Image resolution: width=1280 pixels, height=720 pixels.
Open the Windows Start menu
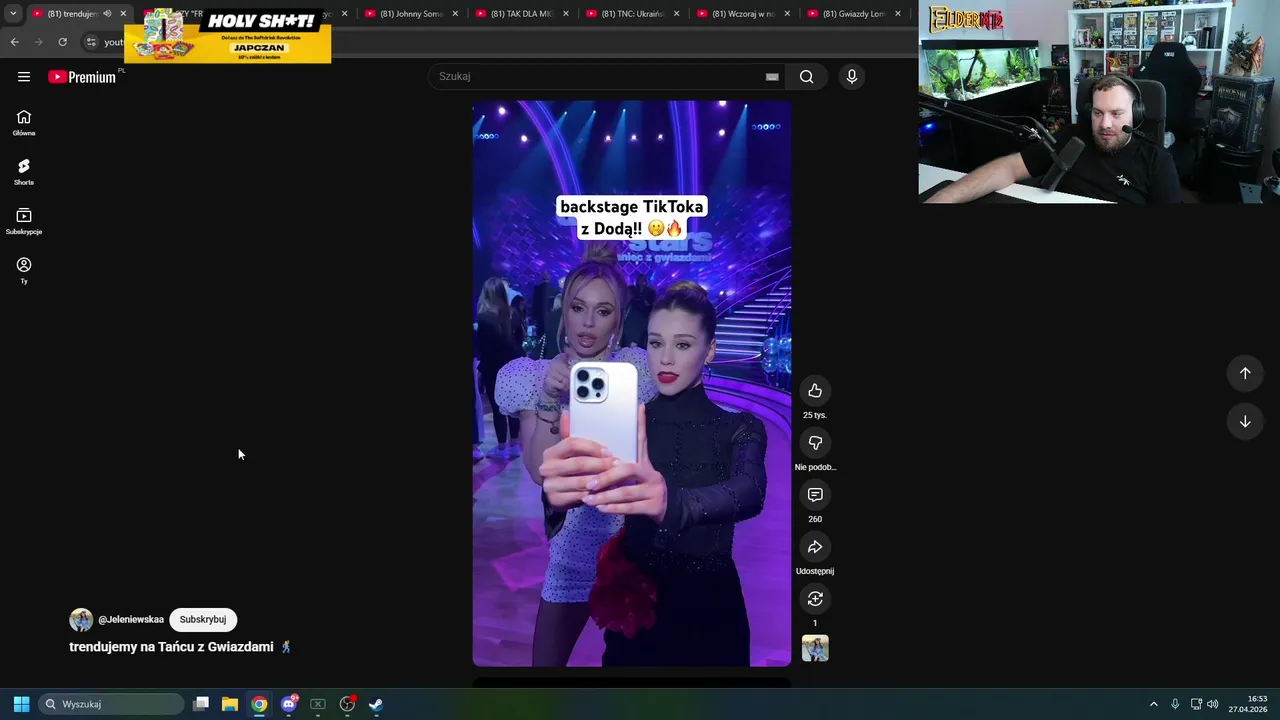coord(21,704)
